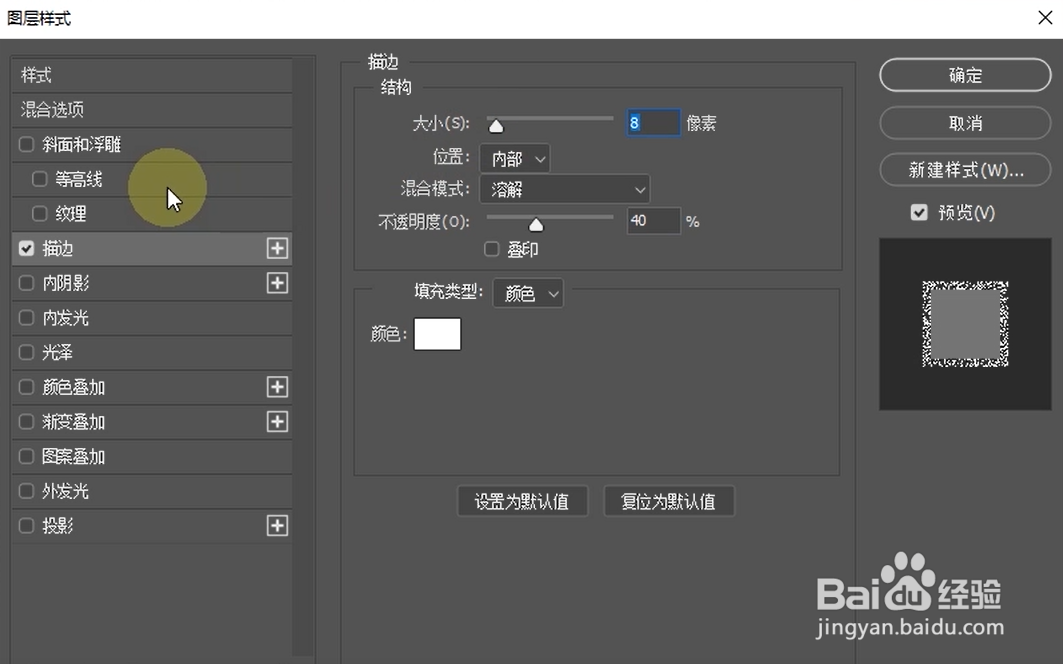
Task: Open the 斜面和浮雕 settings row
Action: pos(153,144)
